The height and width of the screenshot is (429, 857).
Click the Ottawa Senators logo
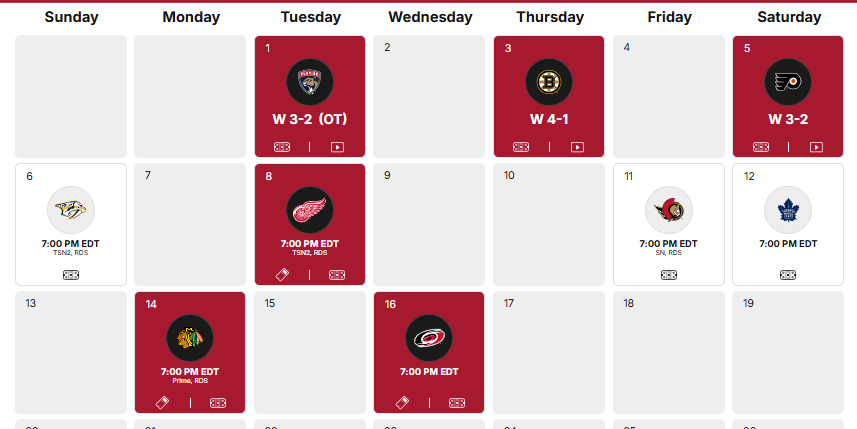[668, 211]
